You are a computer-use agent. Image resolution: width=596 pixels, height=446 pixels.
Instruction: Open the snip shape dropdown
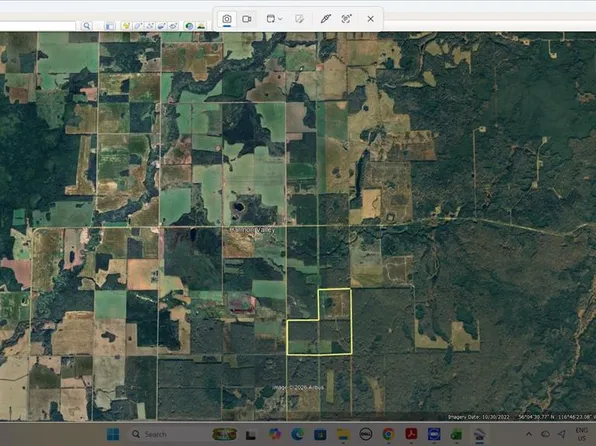click(274, 19)
